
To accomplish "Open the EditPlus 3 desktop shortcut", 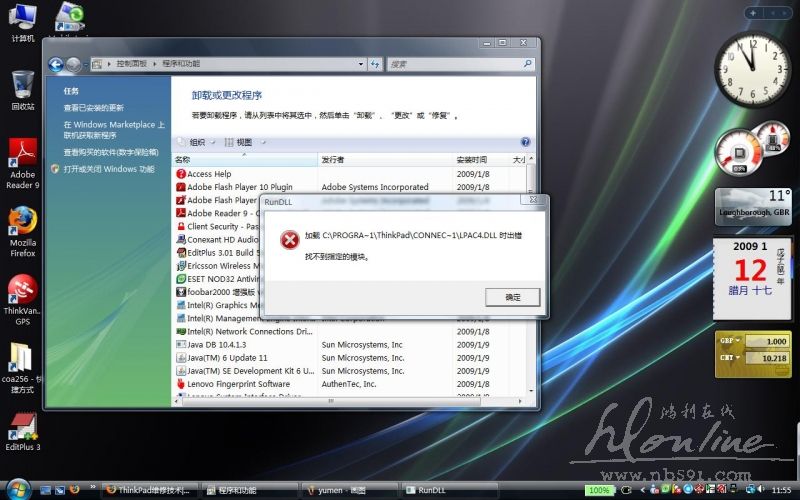I will coord(22,428).
